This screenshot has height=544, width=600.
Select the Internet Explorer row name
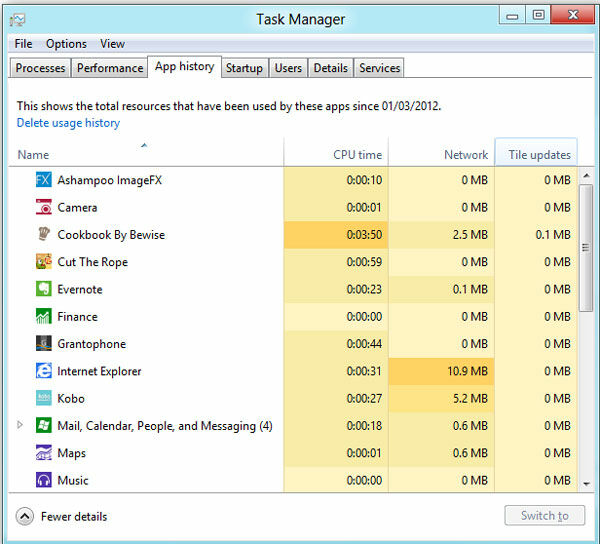99,371
